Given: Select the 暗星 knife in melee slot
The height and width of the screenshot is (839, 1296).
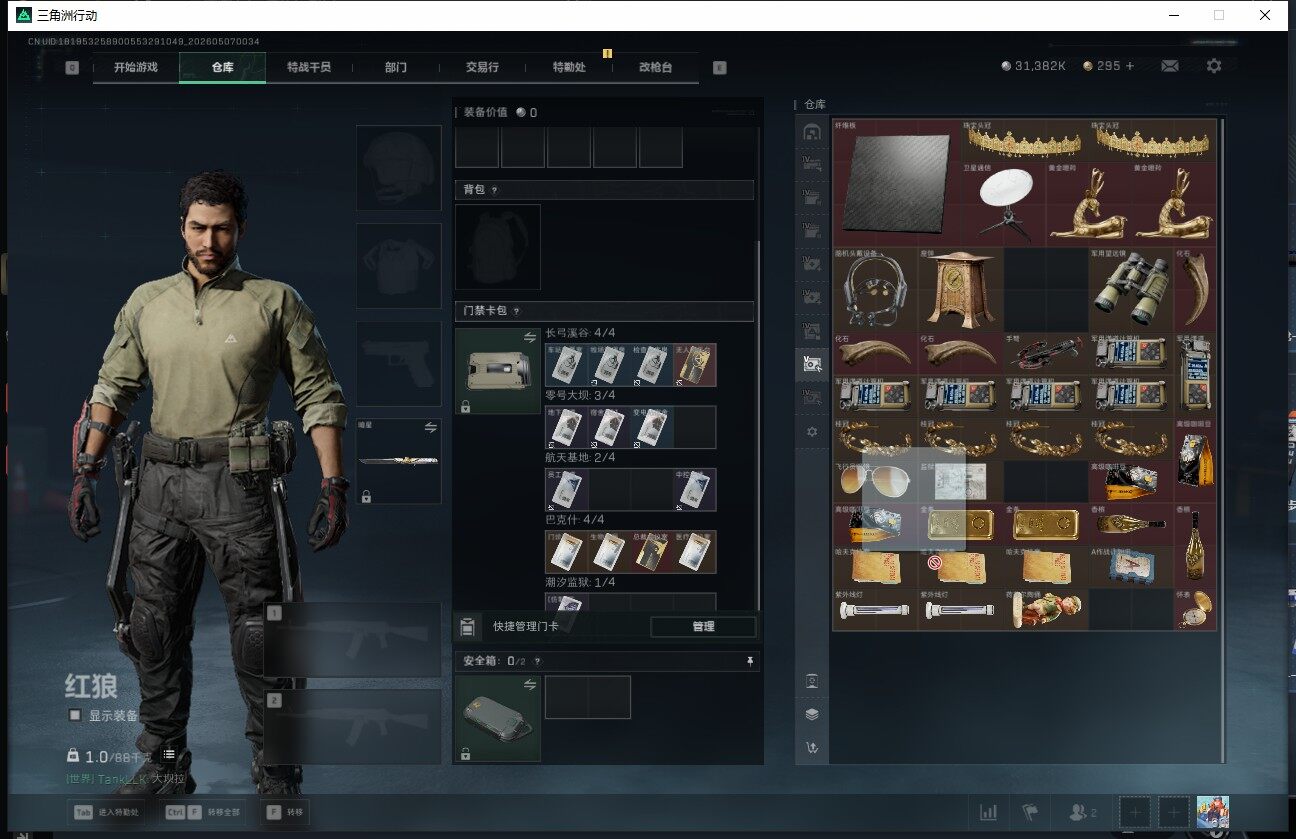Looking at the screenshot, I should point(399,461).
